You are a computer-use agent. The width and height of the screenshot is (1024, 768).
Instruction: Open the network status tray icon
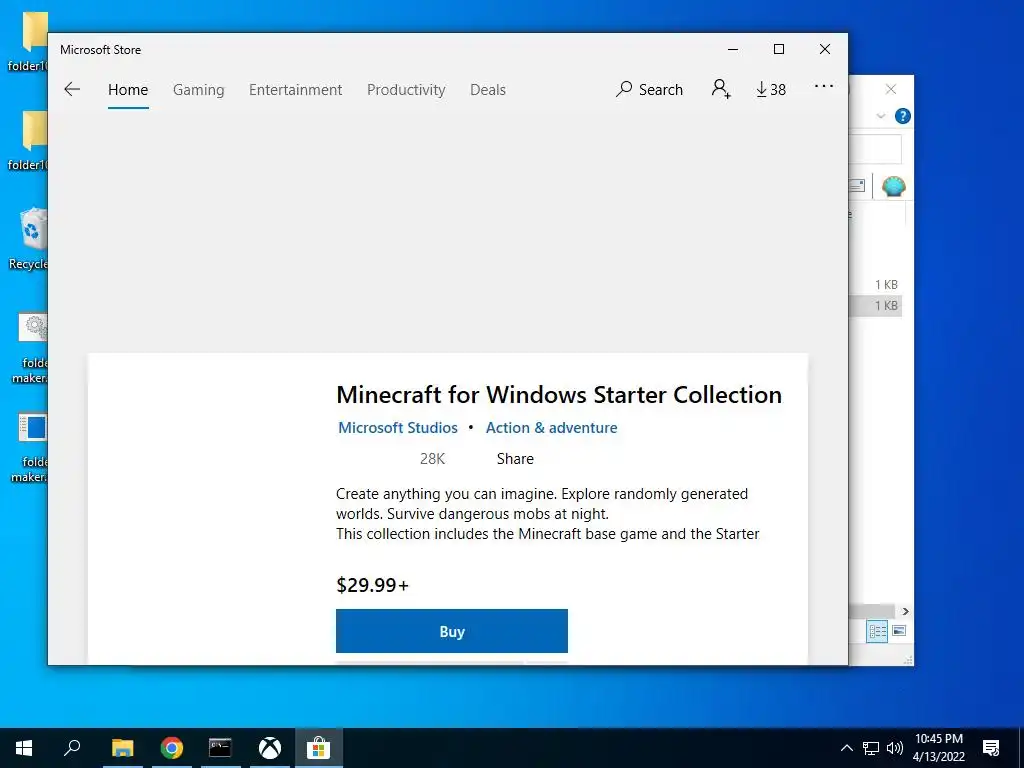point(871,748)
